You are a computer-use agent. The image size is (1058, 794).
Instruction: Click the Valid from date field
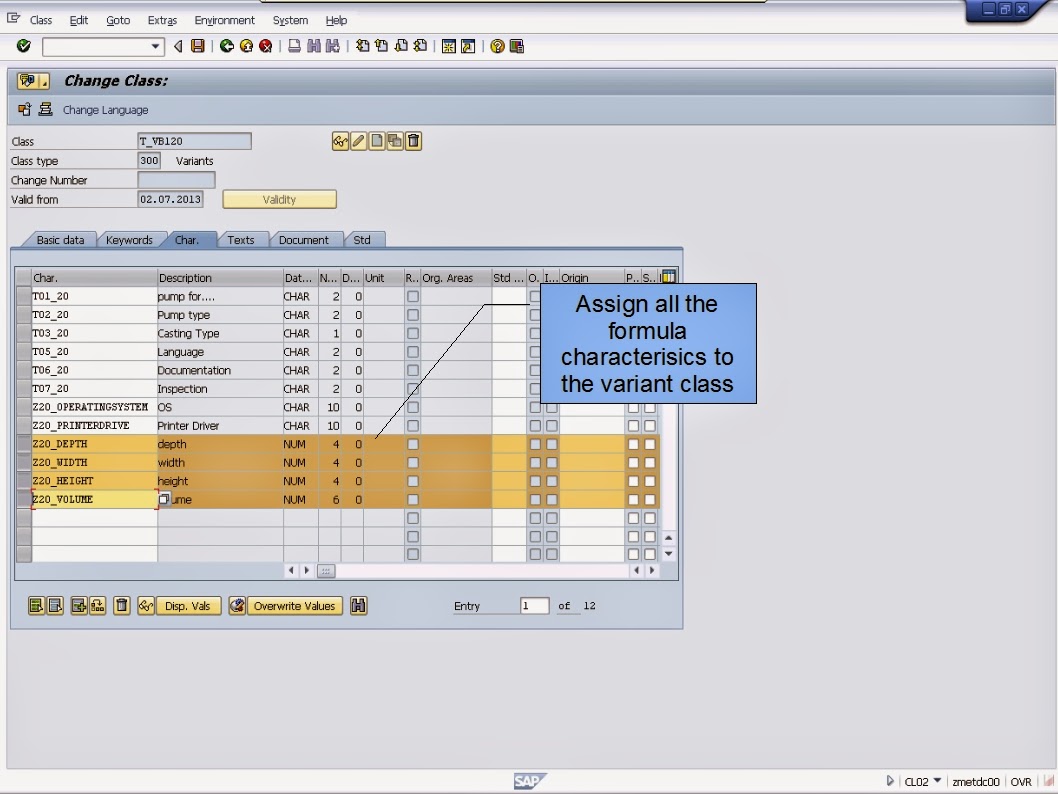click(170, 199)
